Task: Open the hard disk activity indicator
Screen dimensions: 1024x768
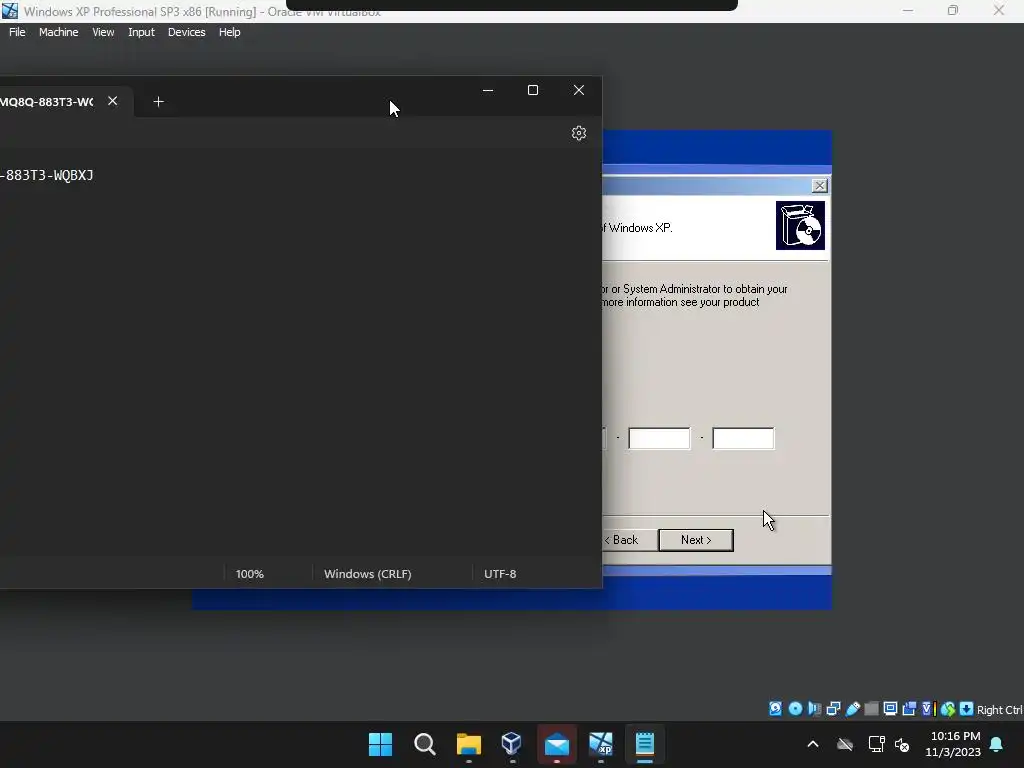Action: pos(775,709)
